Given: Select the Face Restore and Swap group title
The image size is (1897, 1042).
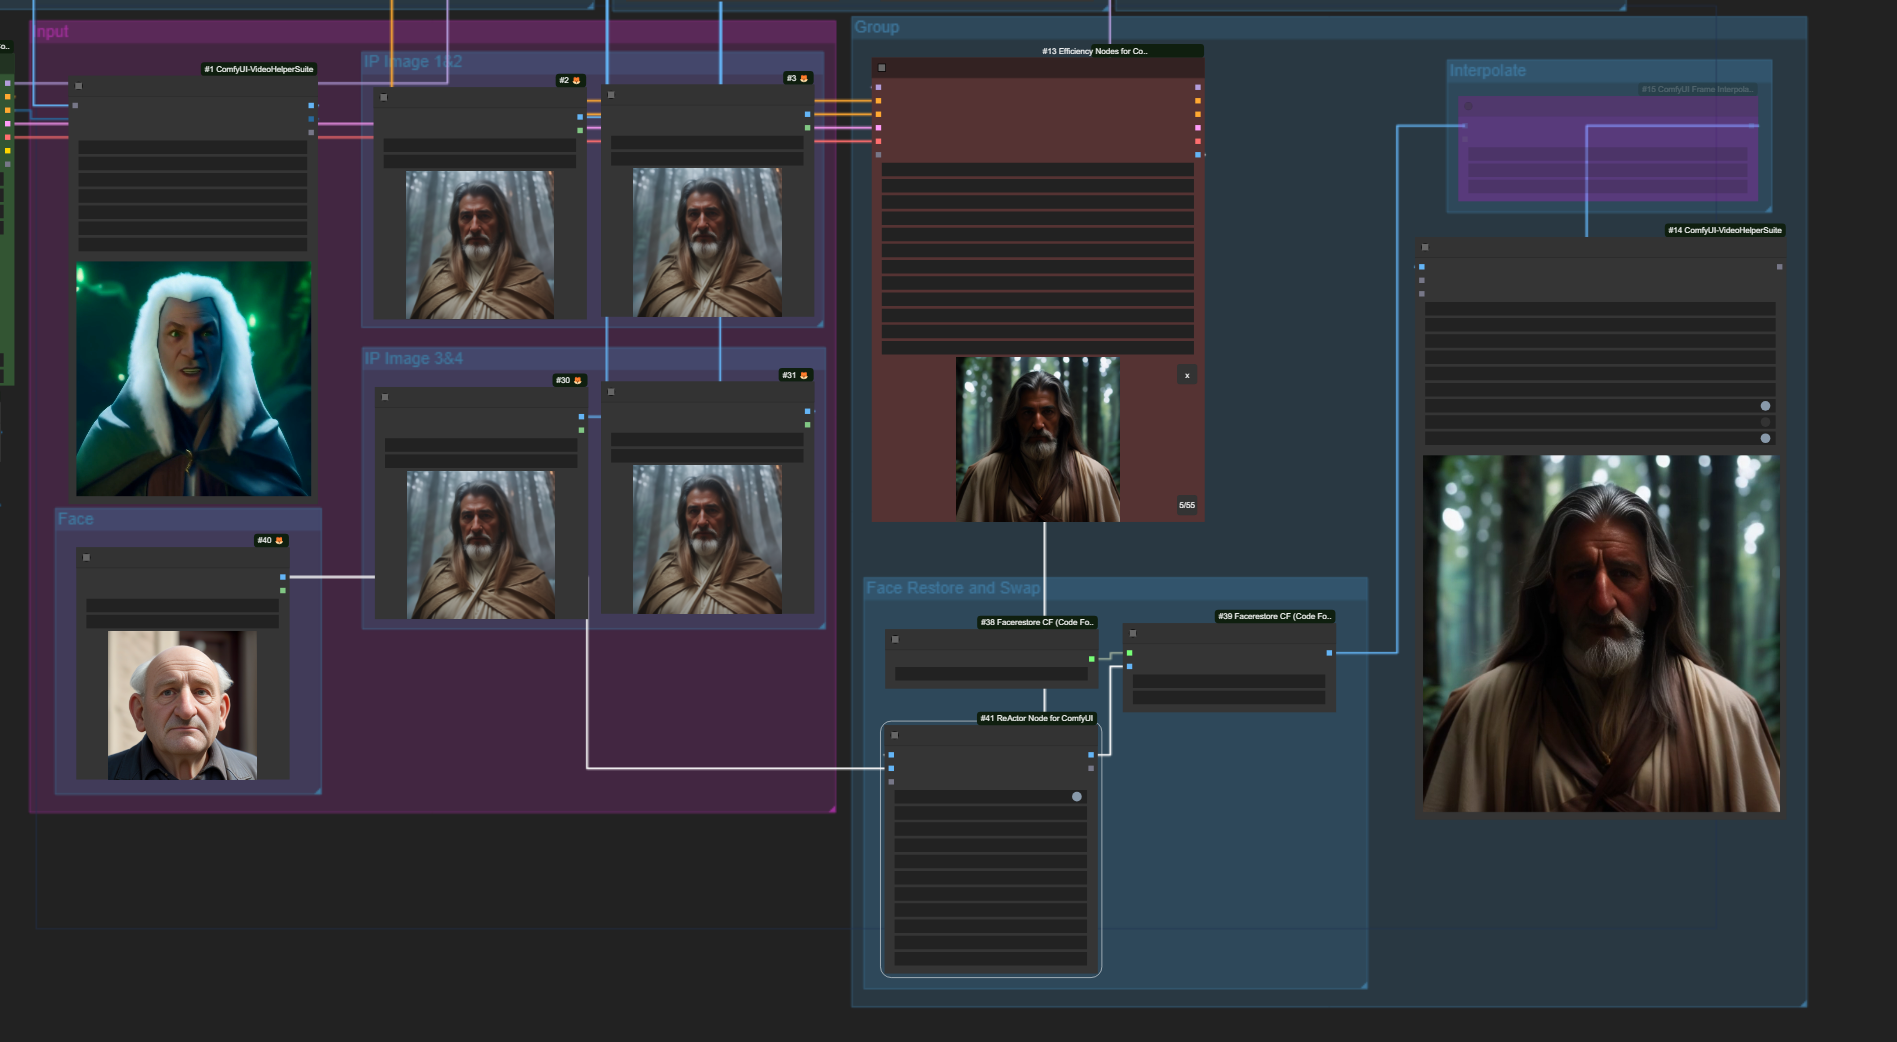Looking at the screenshot, I should point(952,588).
